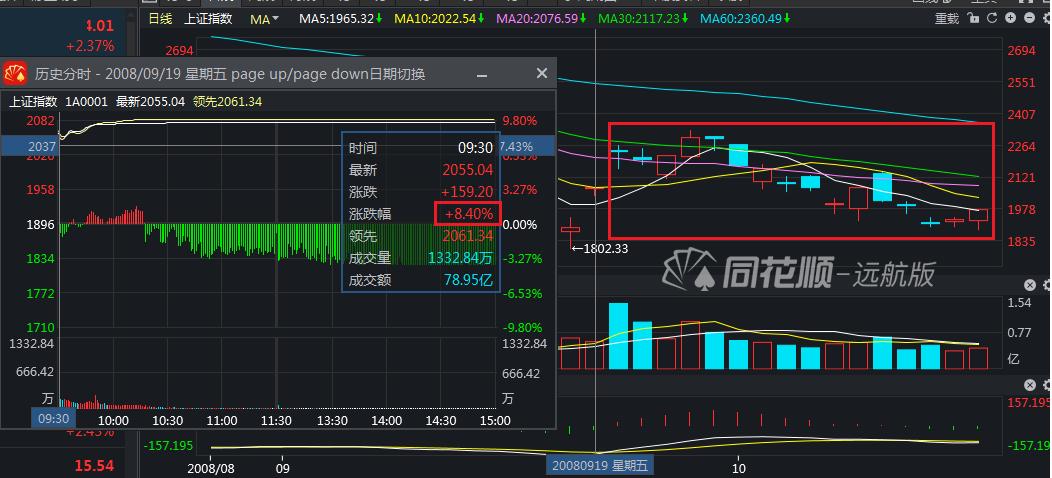
Task: Click the 09:30 time marker in popup
Action: pos(54,418)
